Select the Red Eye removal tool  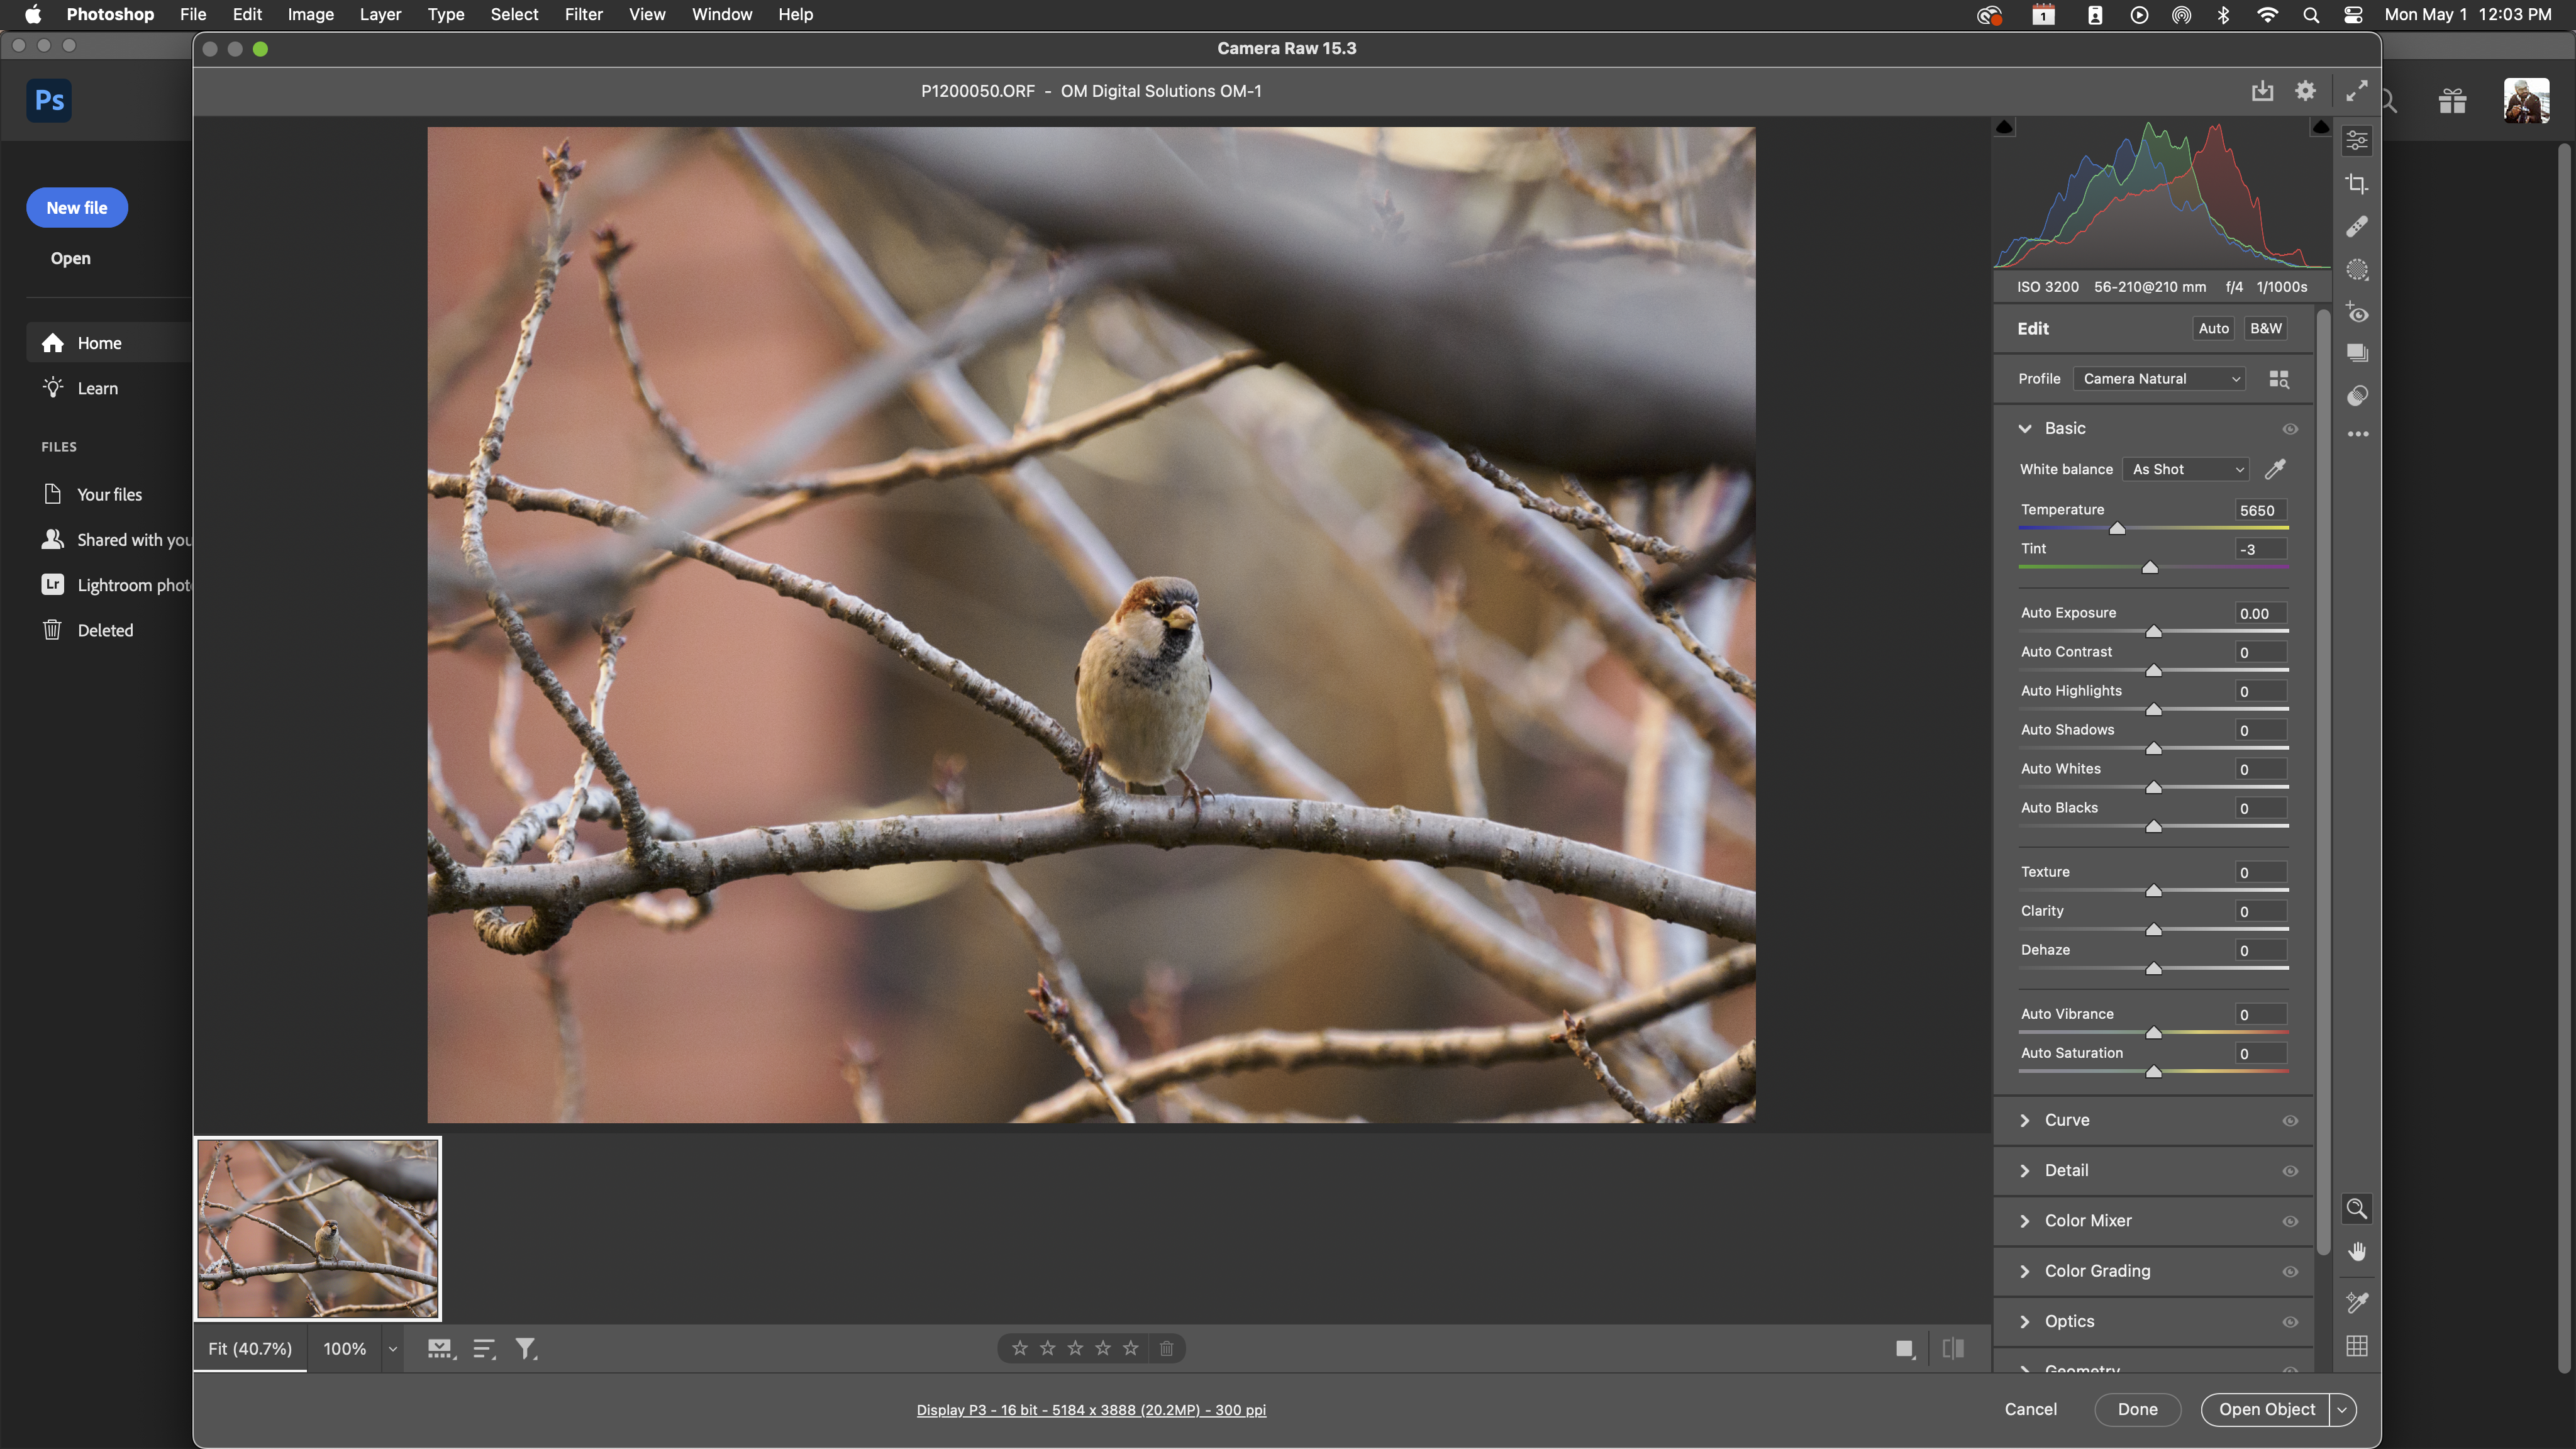(x=2357, y=313)
